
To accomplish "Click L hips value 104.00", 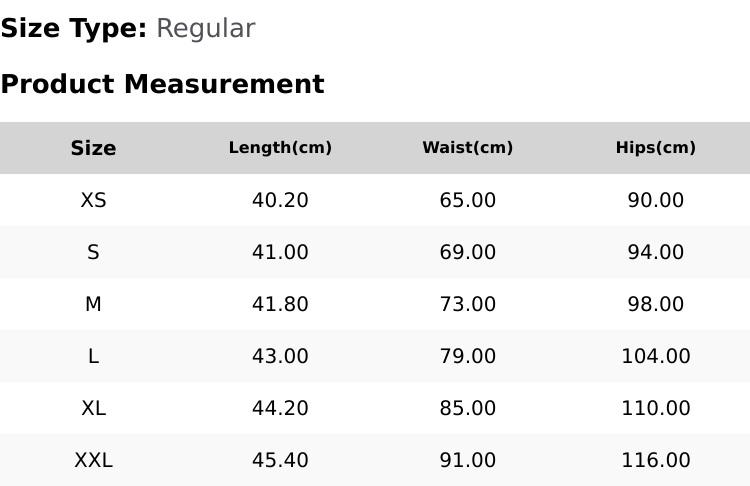I will 655,356.
